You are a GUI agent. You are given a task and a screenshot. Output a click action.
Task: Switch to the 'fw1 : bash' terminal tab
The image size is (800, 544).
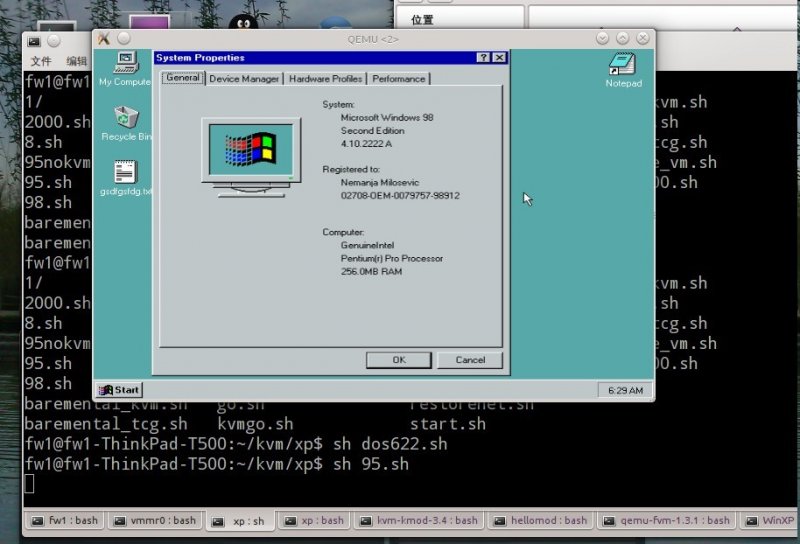[64, 521]
